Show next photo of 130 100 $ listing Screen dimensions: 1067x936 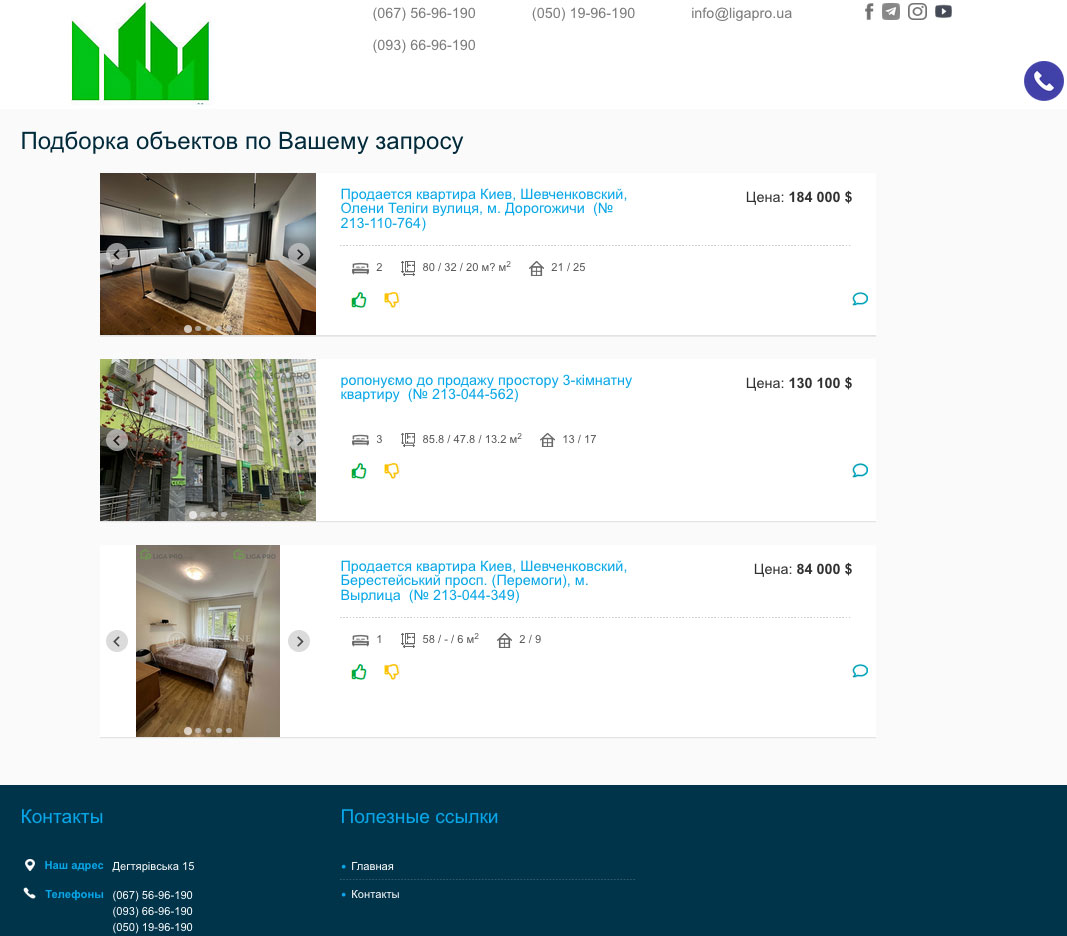point(299,440)
